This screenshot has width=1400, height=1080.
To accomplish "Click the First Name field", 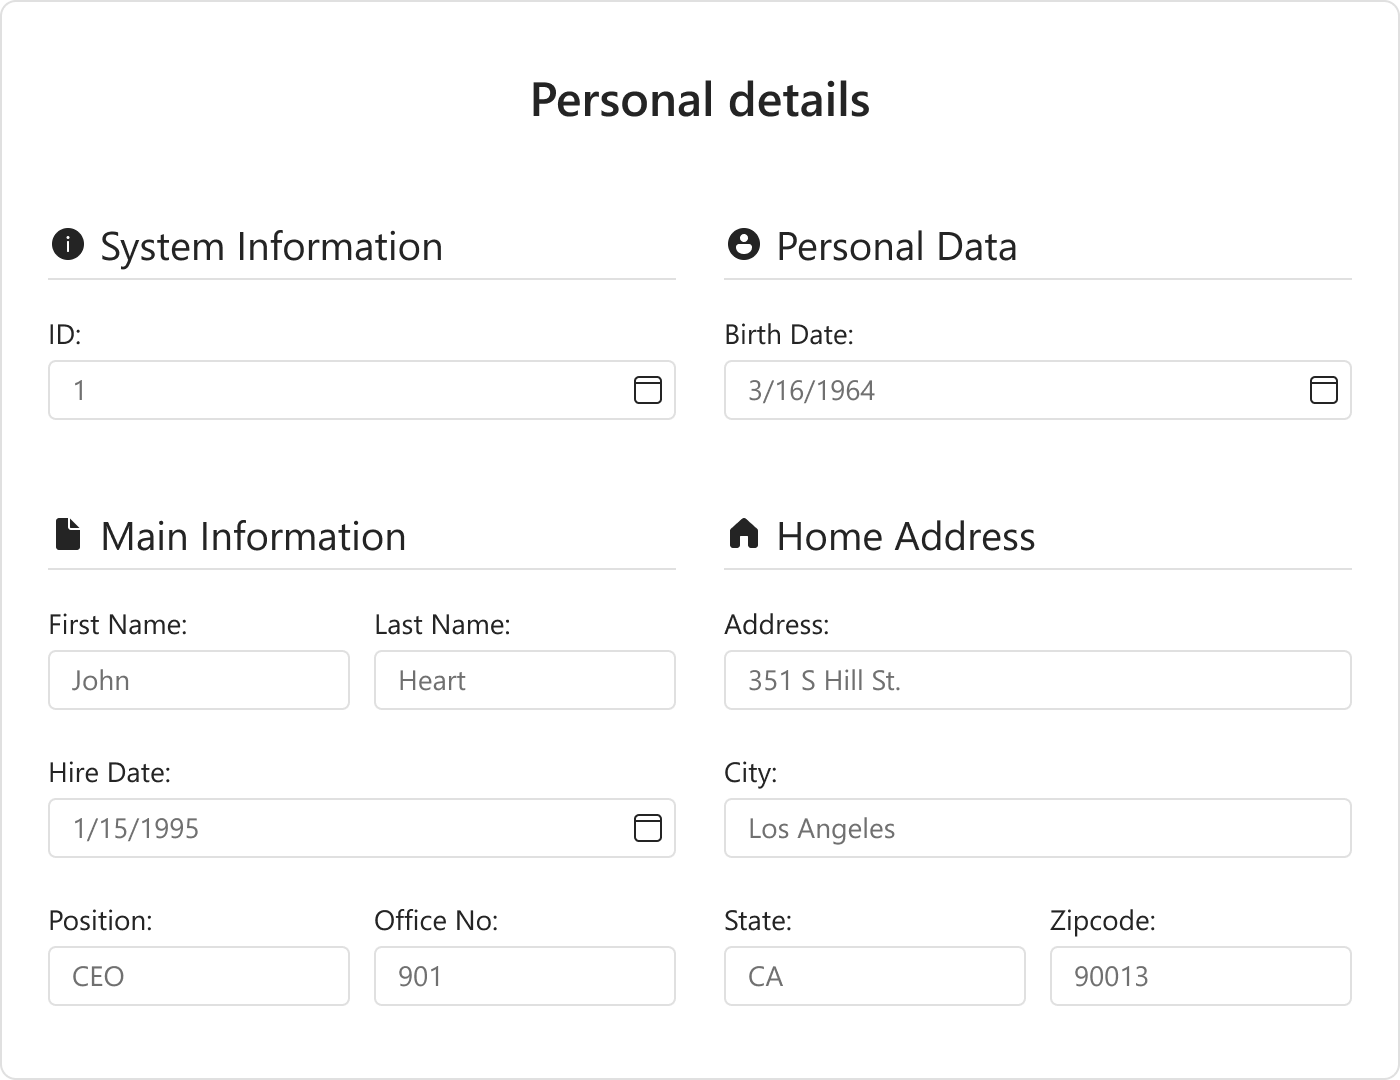I will (199, 680).
